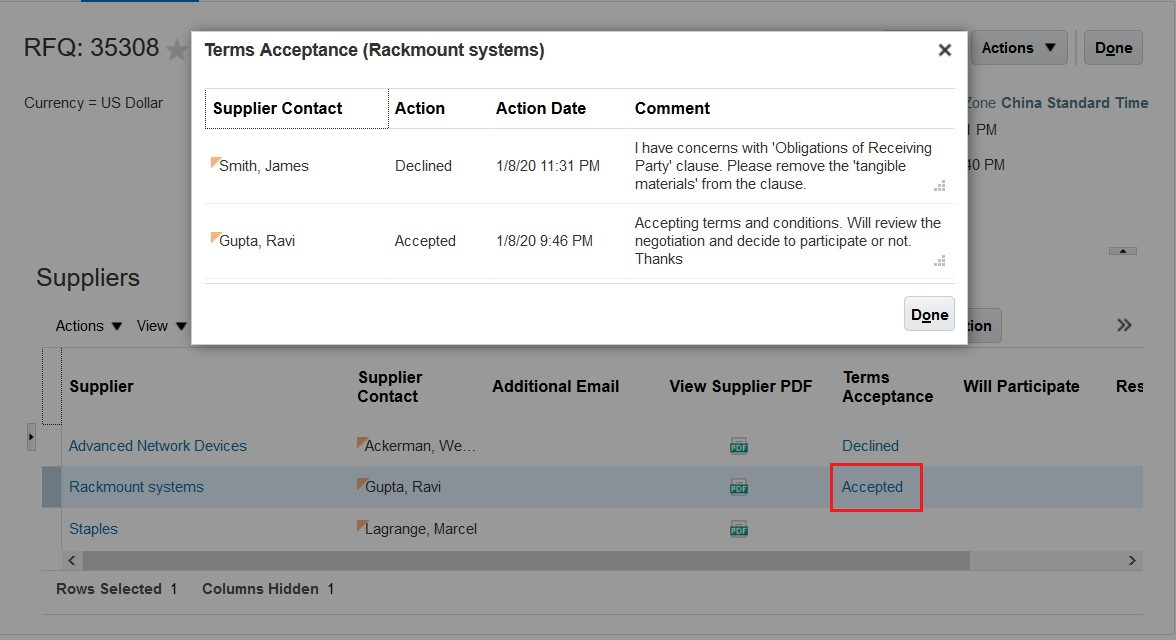
Task: Open the Staples supplier PDF icon
Action: coord(739,529)
